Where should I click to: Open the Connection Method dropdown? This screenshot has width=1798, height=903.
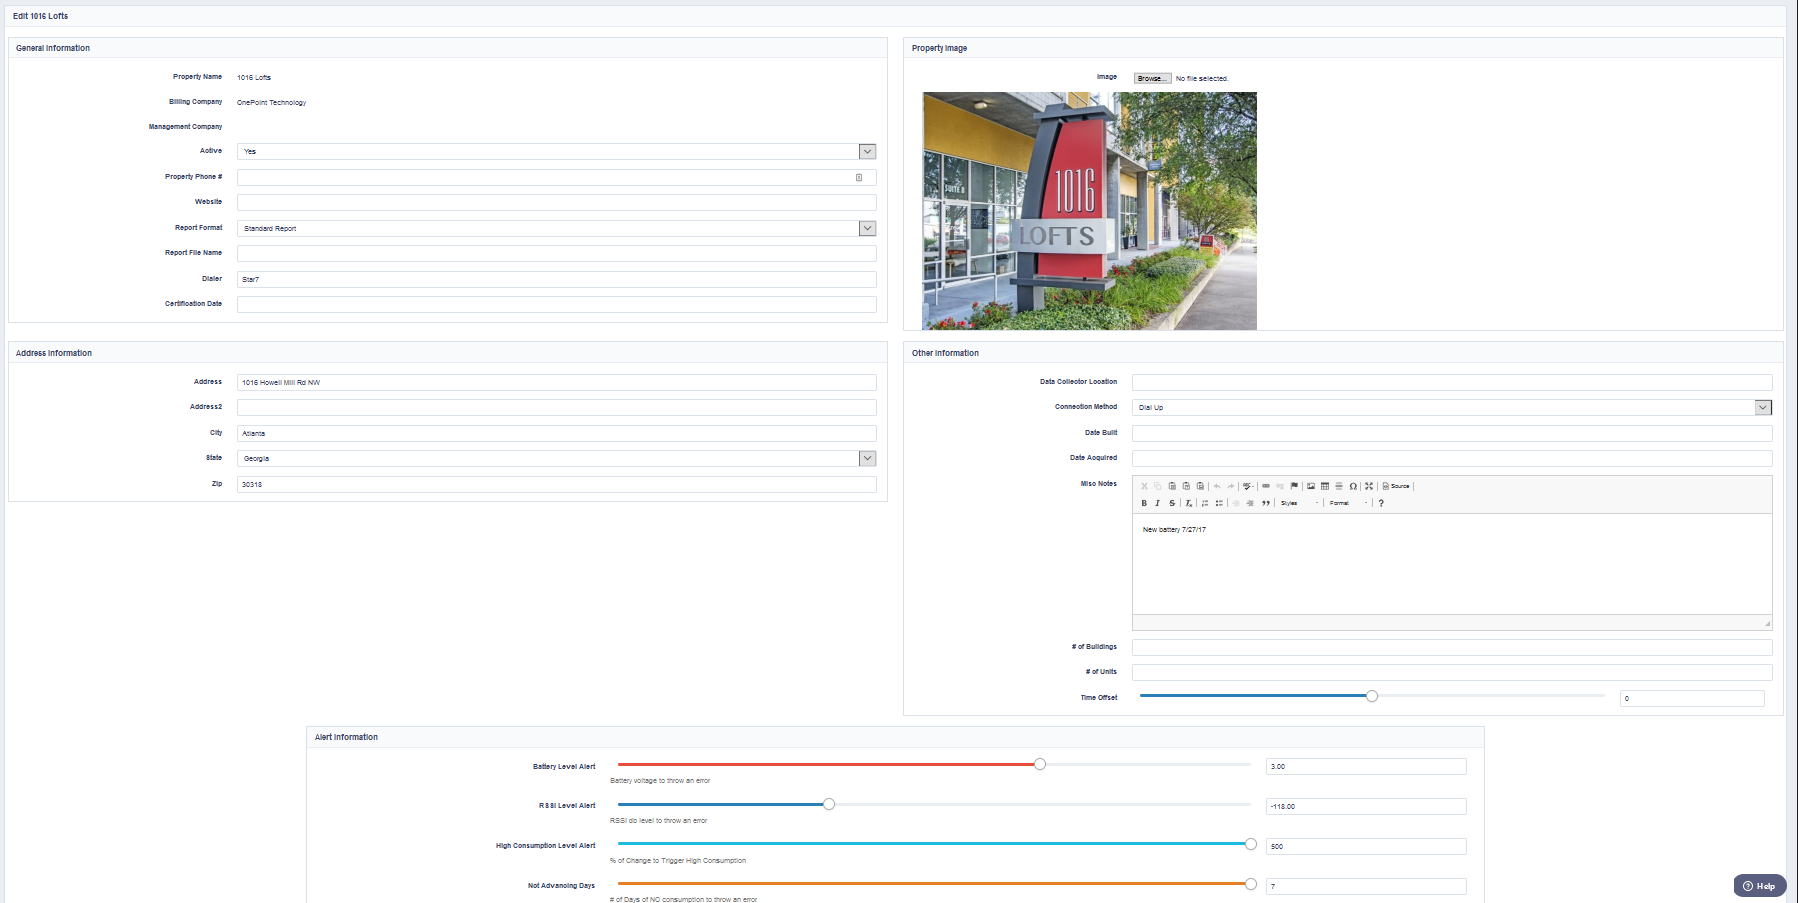tap(1764, 407)
